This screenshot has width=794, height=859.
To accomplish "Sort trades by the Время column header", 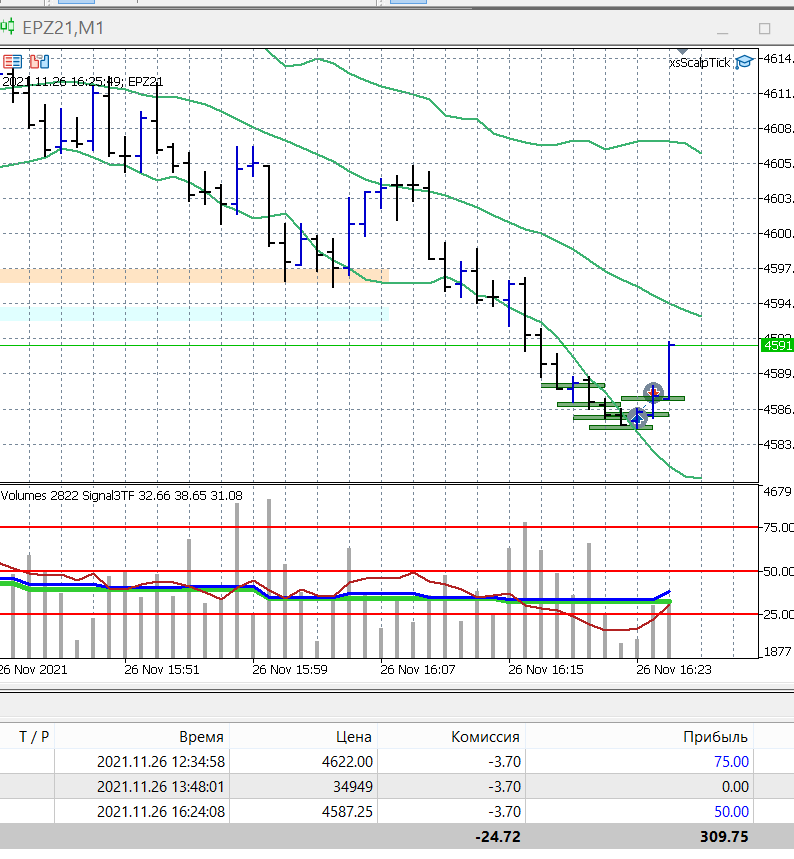I will (x=201, y=737).
